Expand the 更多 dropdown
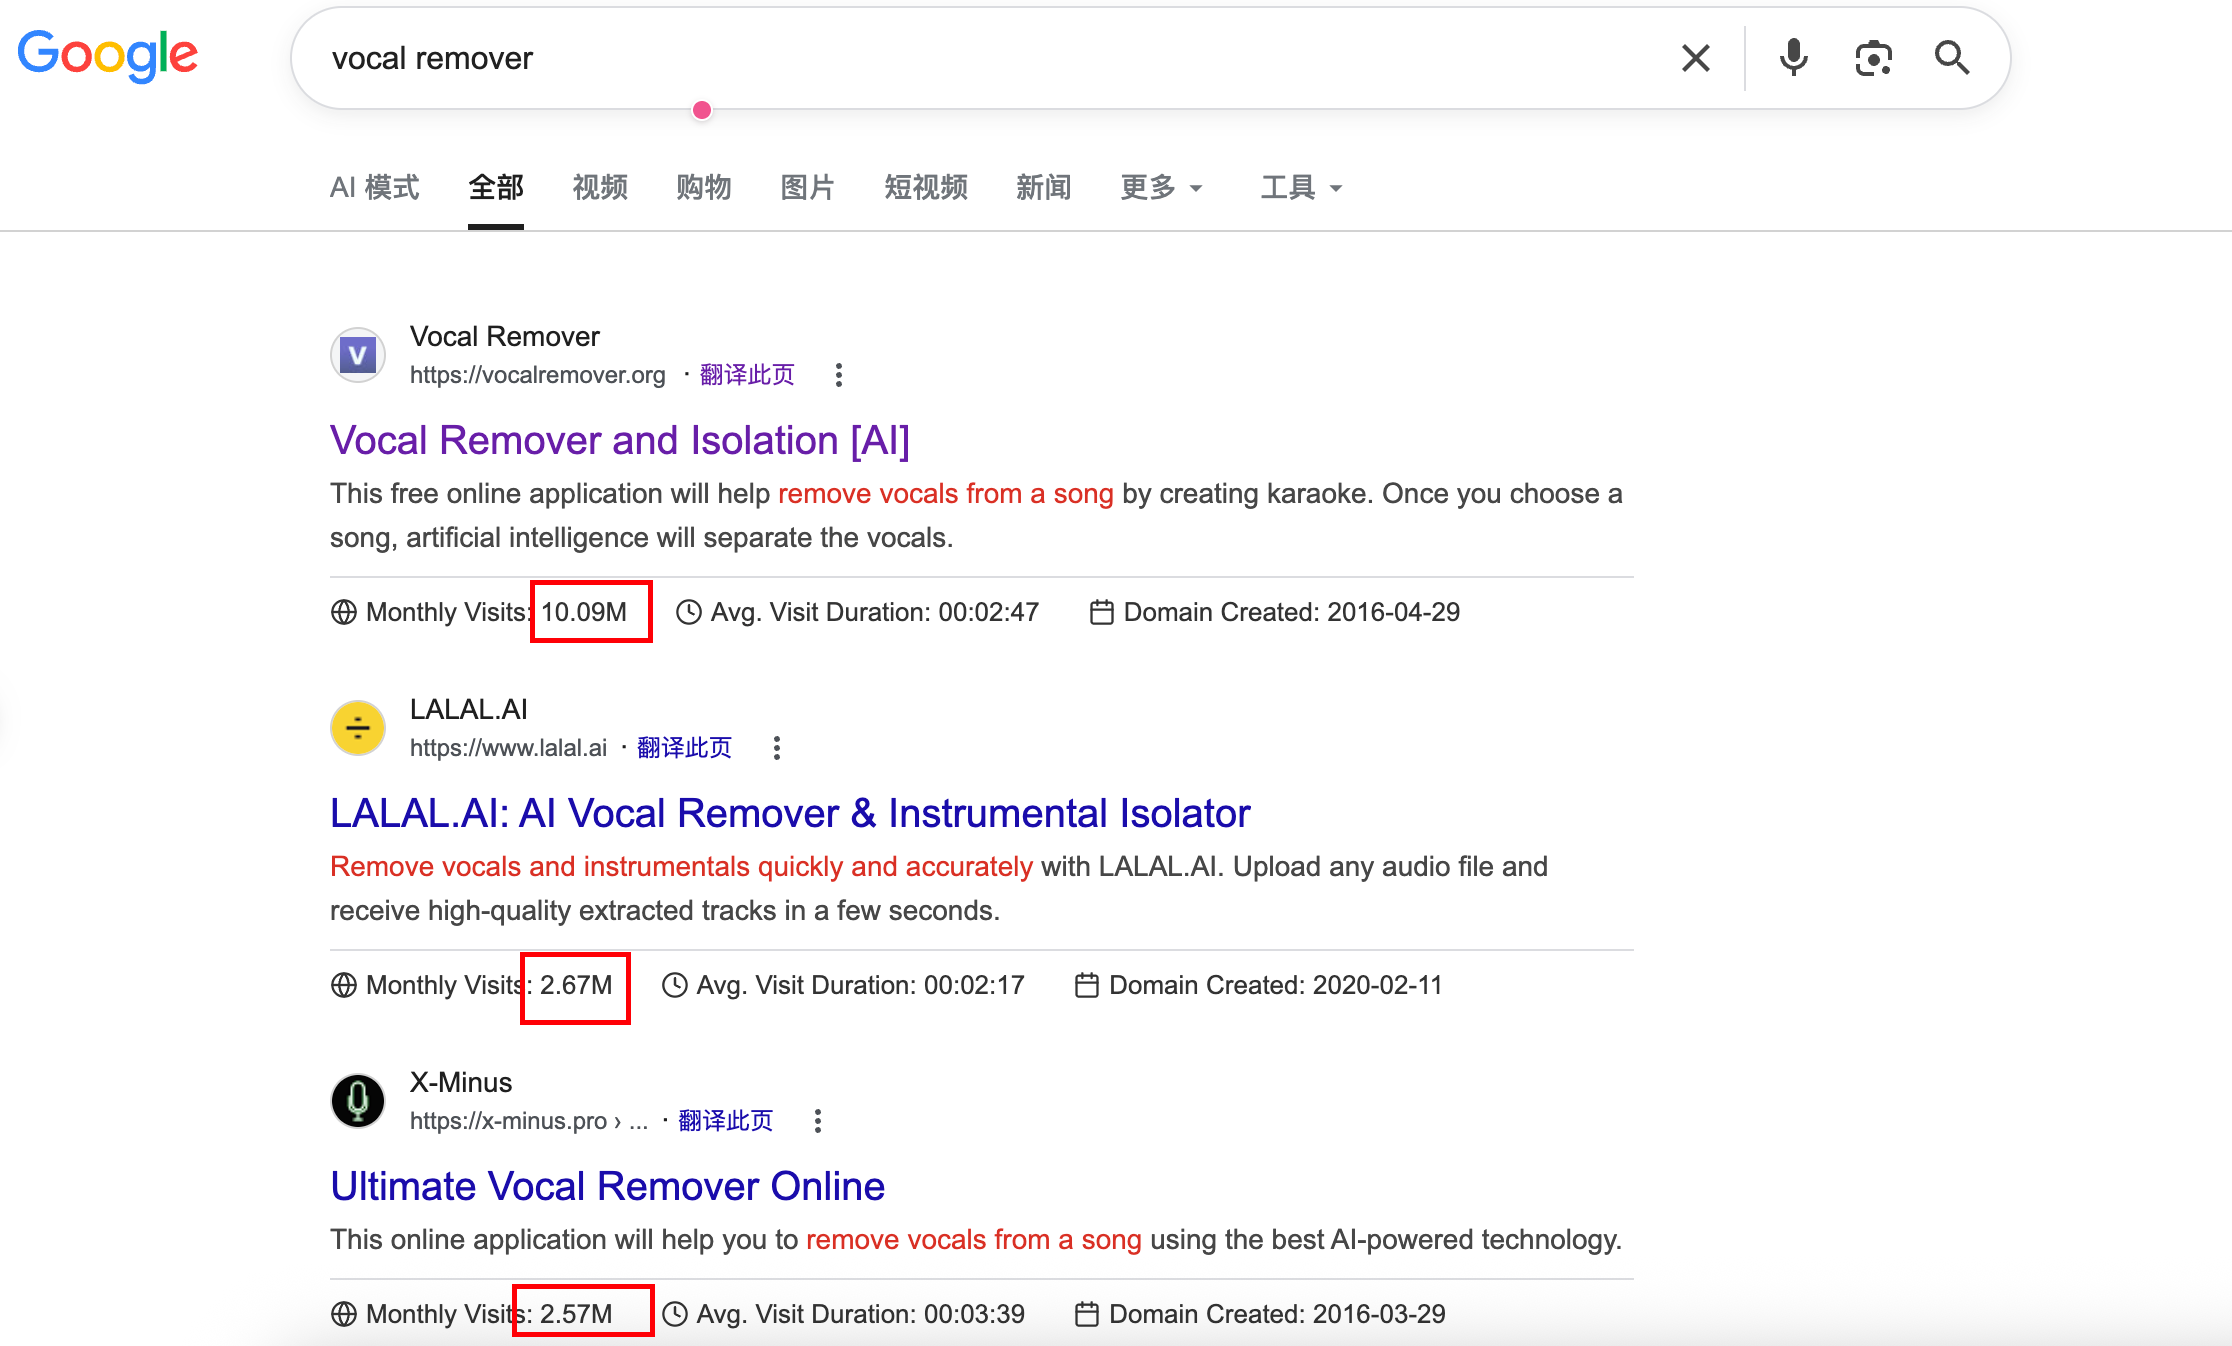The image size is (2232, 1346). [1161, 187]
